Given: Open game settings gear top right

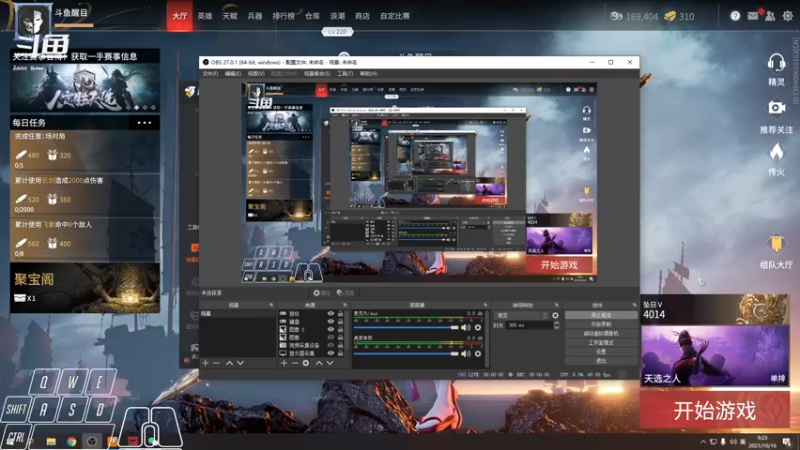Looking at the screenshot, I should (788, 16).
